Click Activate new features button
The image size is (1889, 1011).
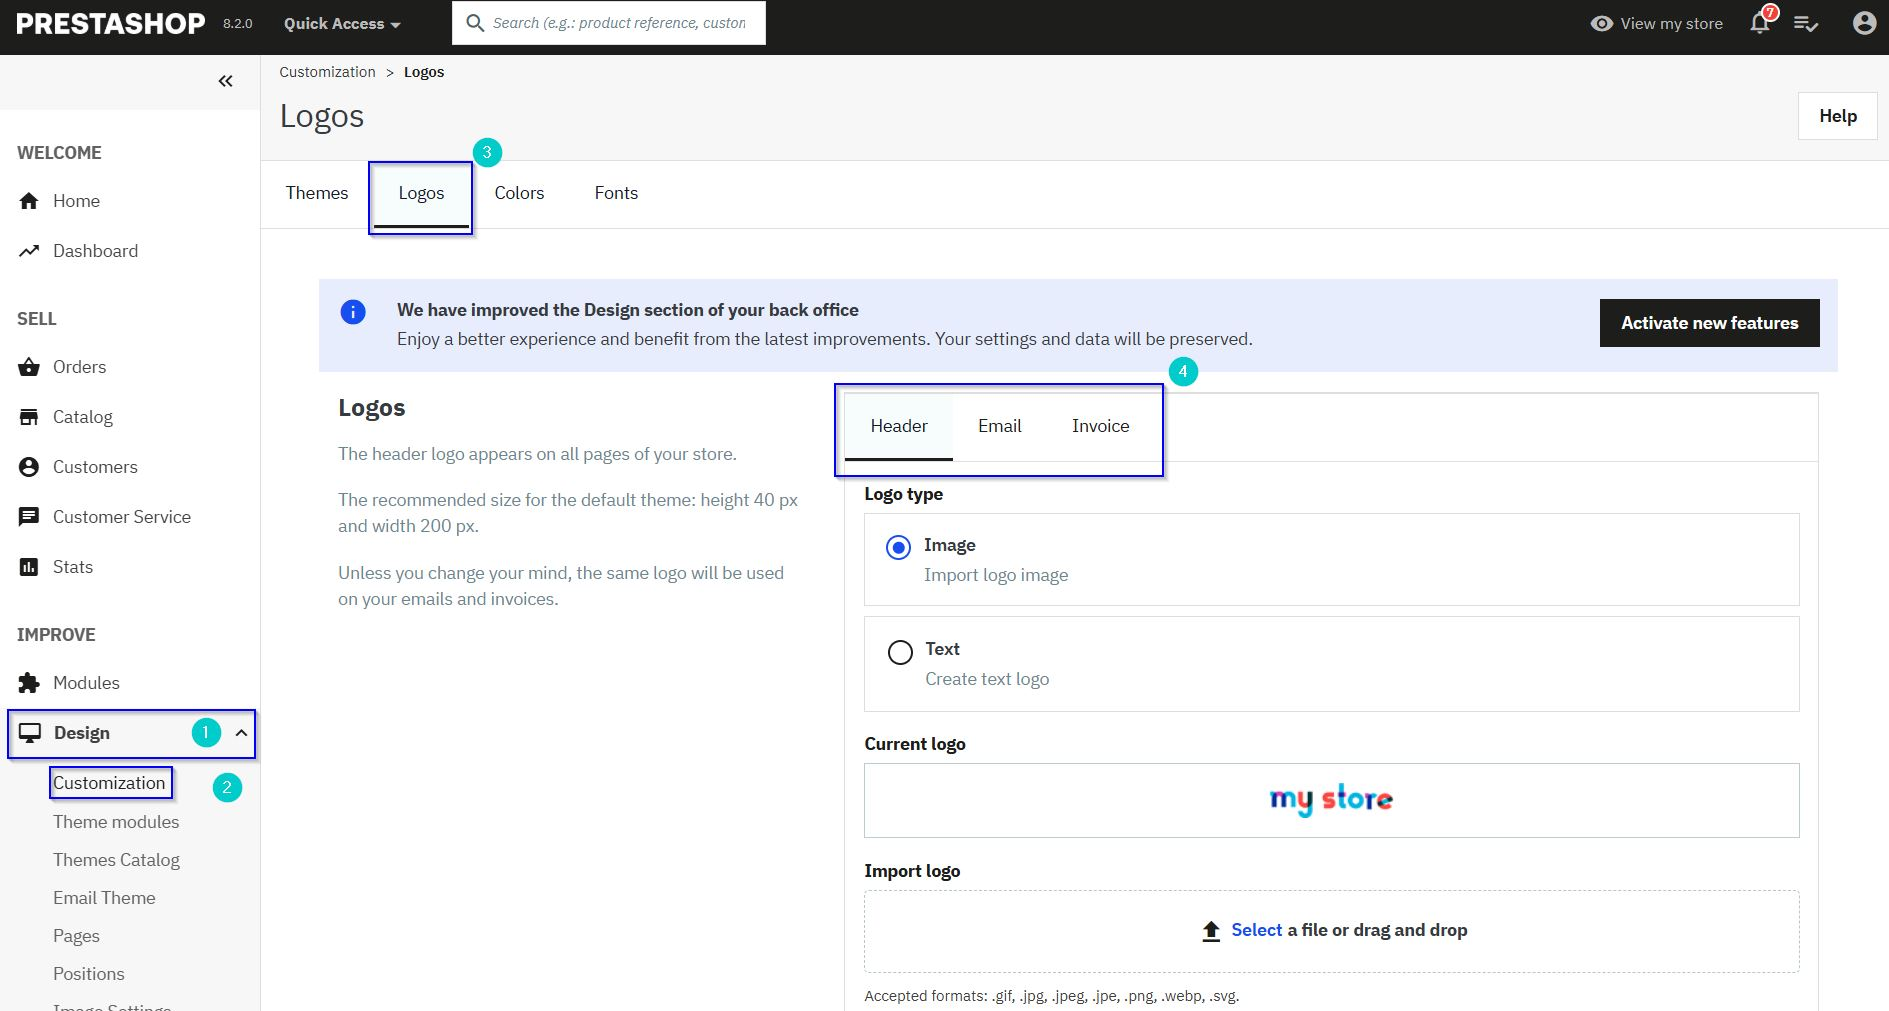tap(1709, 323)
